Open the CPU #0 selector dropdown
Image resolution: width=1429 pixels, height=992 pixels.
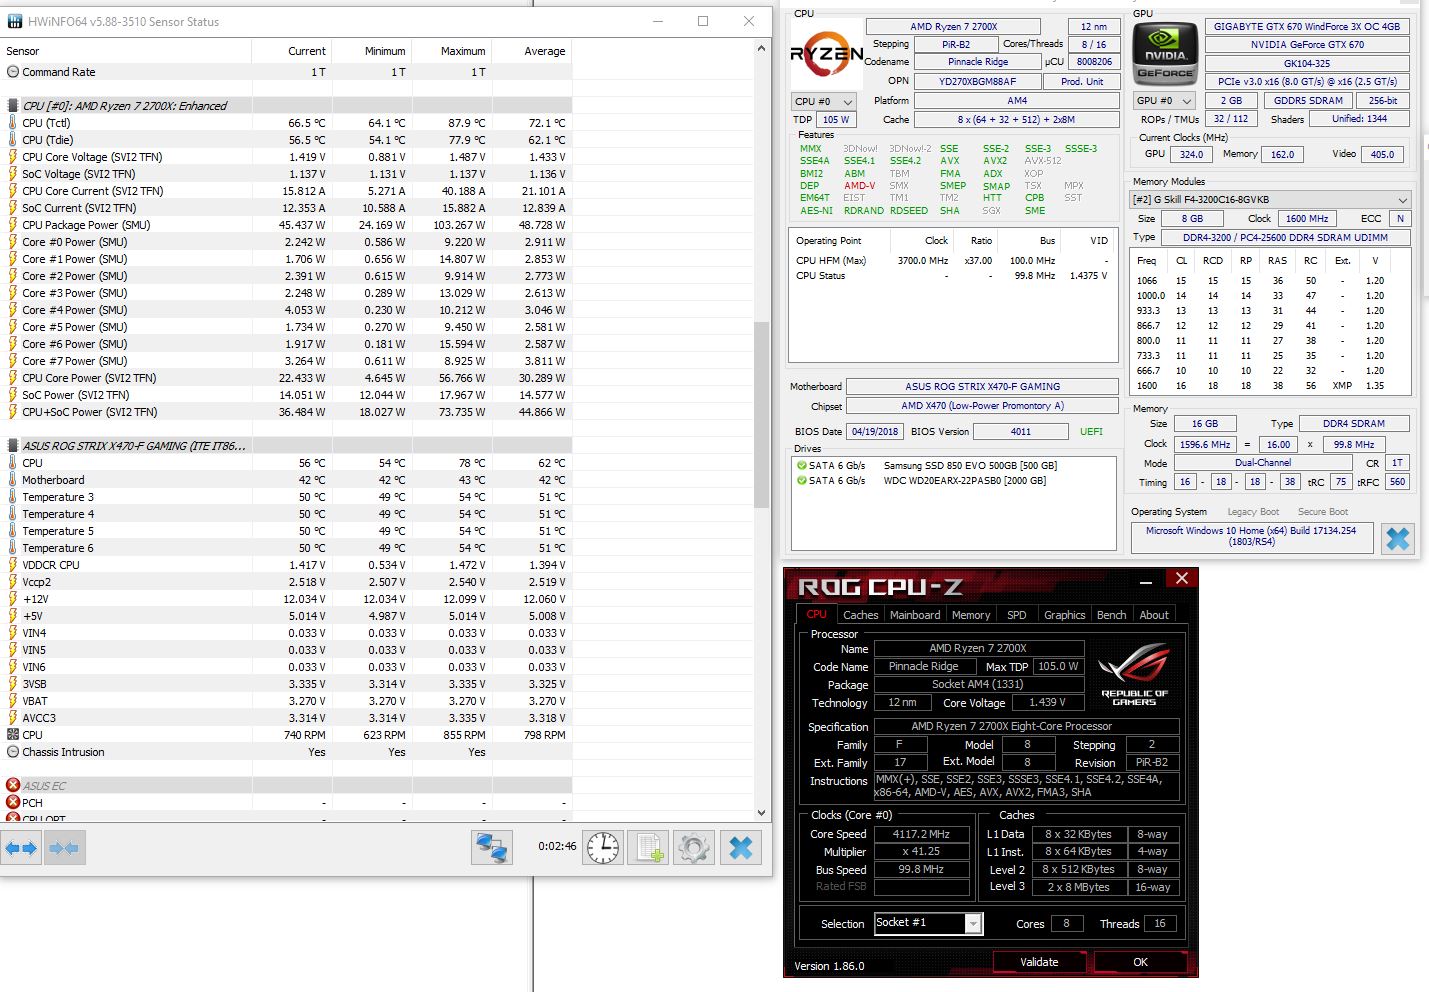tap(824, 101)
